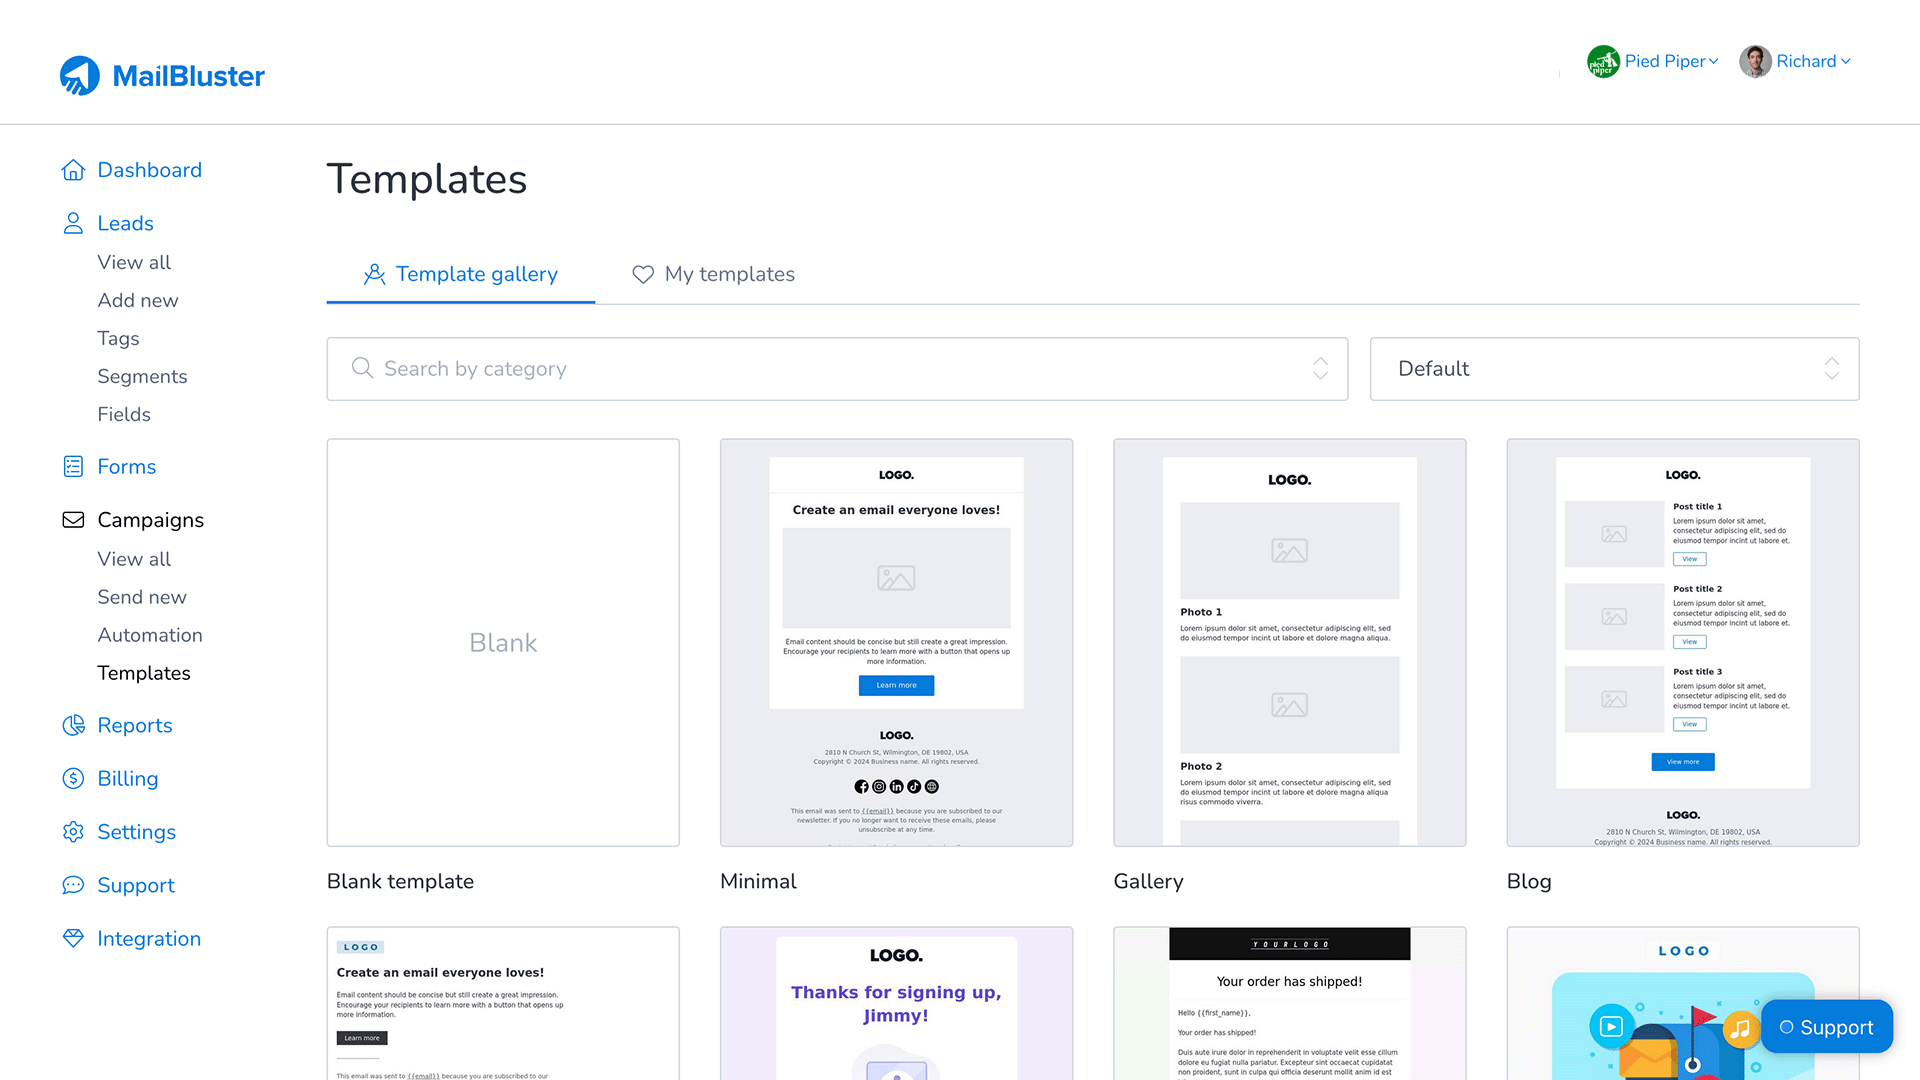The width and height of the screenshot is (1920, 1080).
Task: Open the Automation link under Campaigns
Action: point(150,635)
